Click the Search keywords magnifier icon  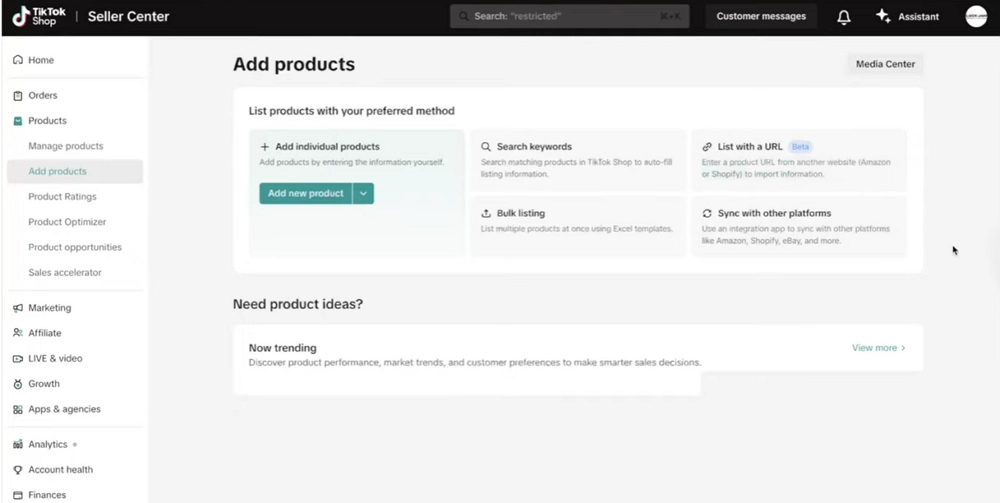[486, 147]
